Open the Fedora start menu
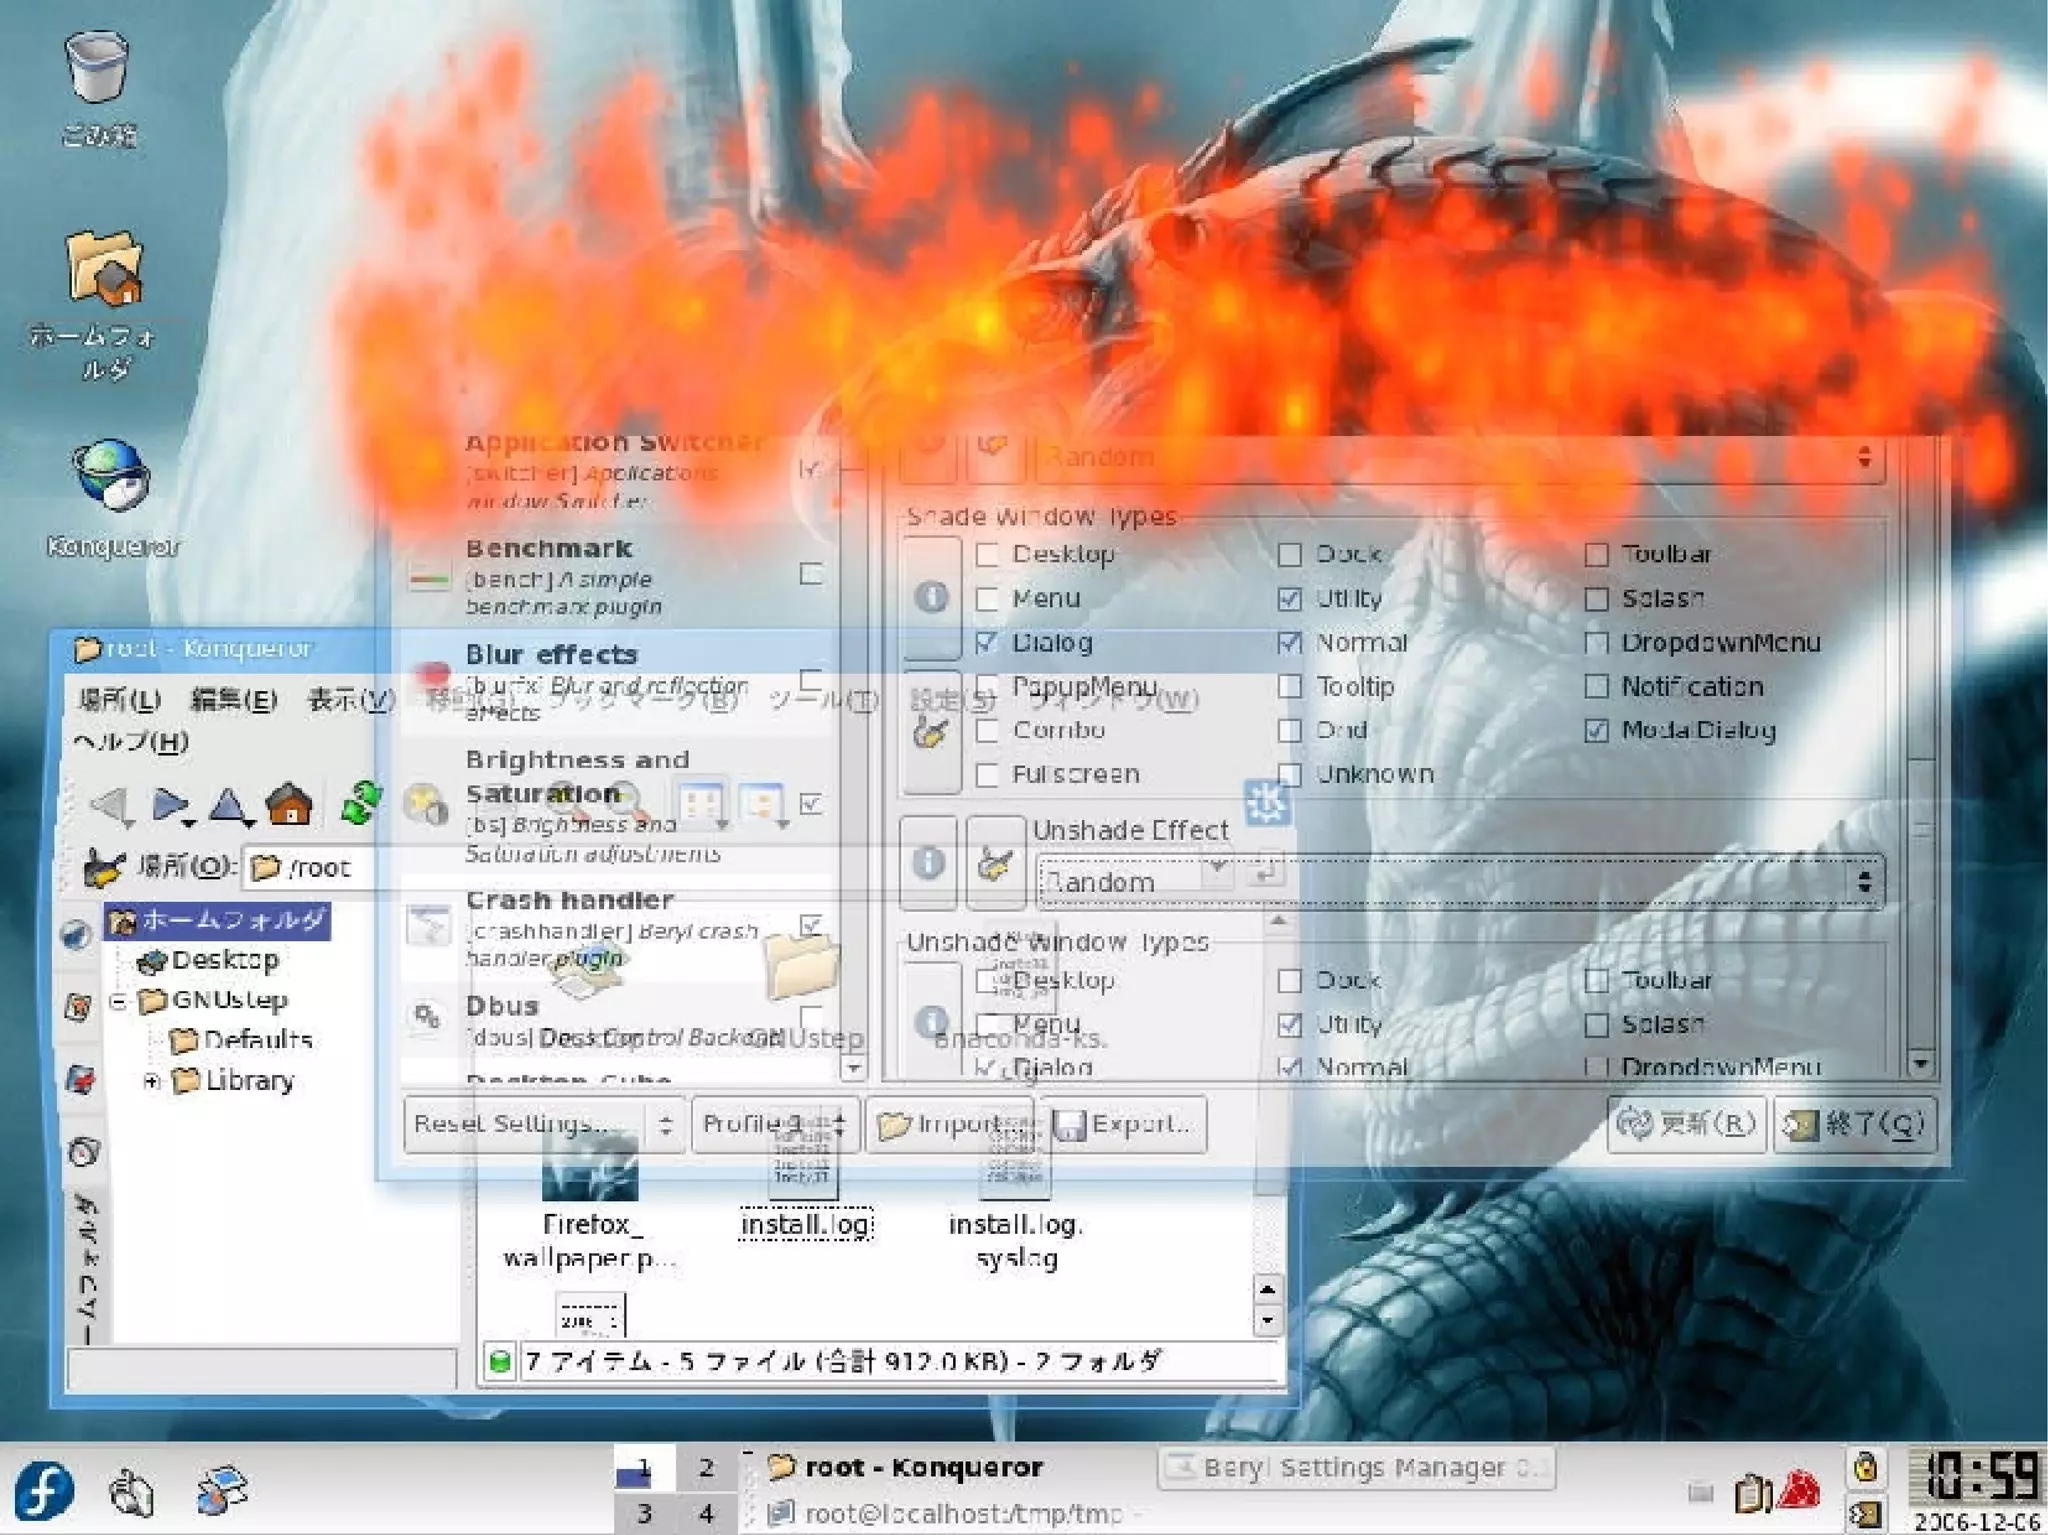The height and width of the screenshot is (1535, 2048). (x=42, y=1490)
